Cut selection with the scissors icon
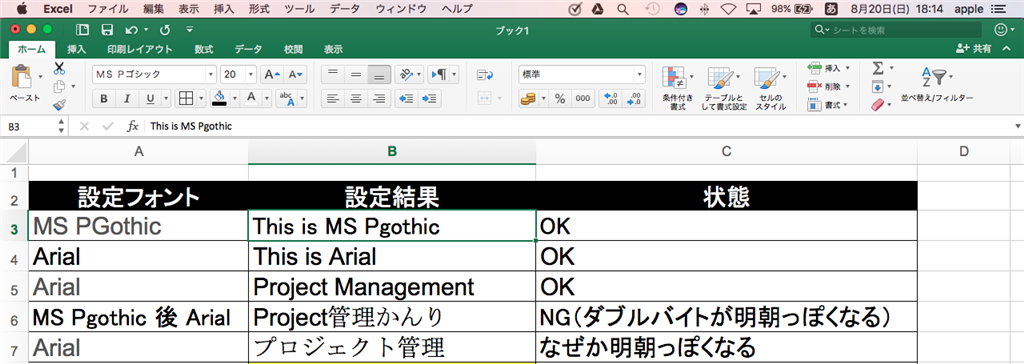 click(x=59, y=68)
